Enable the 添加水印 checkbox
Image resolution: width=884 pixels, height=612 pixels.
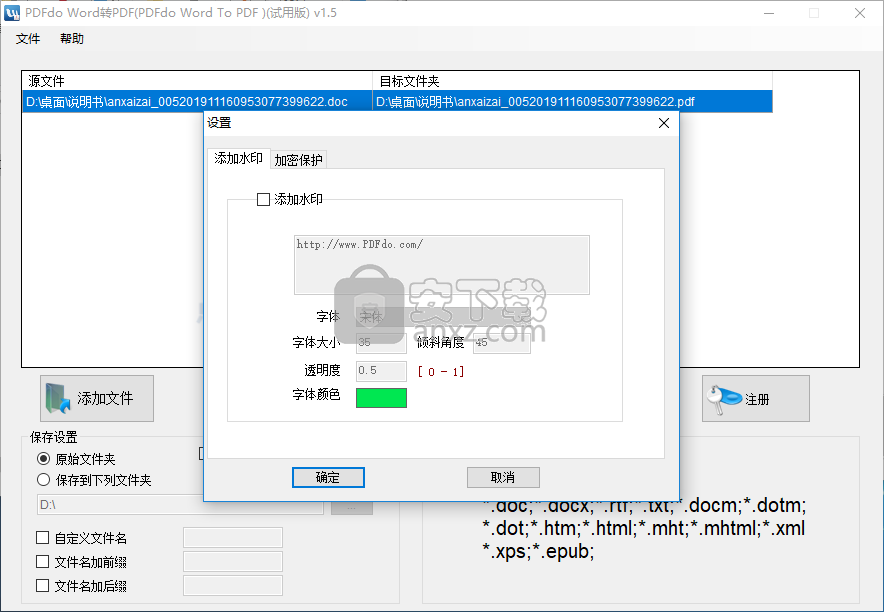click(263, 199)
